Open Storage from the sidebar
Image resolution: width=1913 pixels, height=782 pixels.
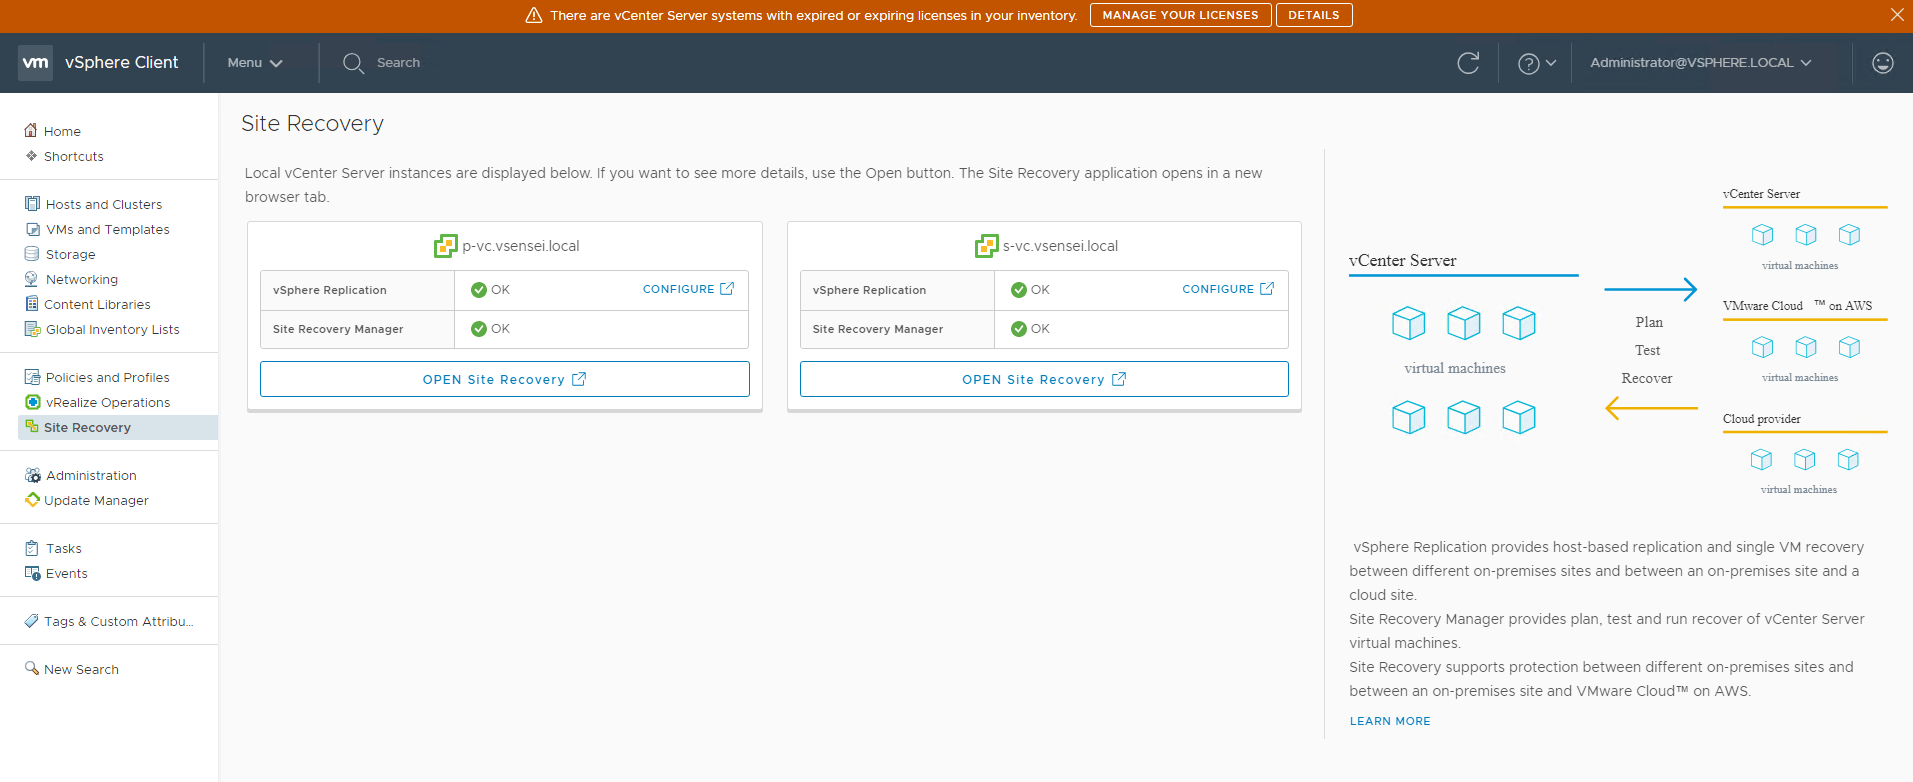70,255
